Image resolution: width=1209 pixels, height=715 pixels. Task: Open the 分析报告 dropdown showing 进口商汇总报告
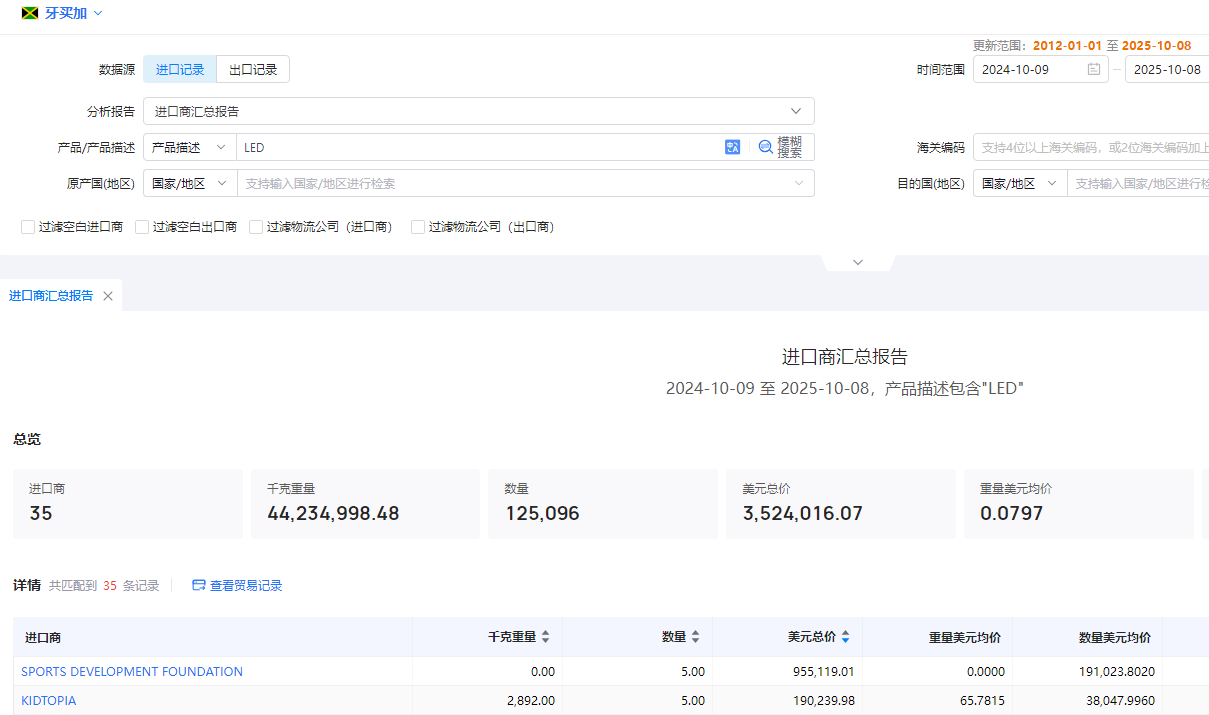477,111
